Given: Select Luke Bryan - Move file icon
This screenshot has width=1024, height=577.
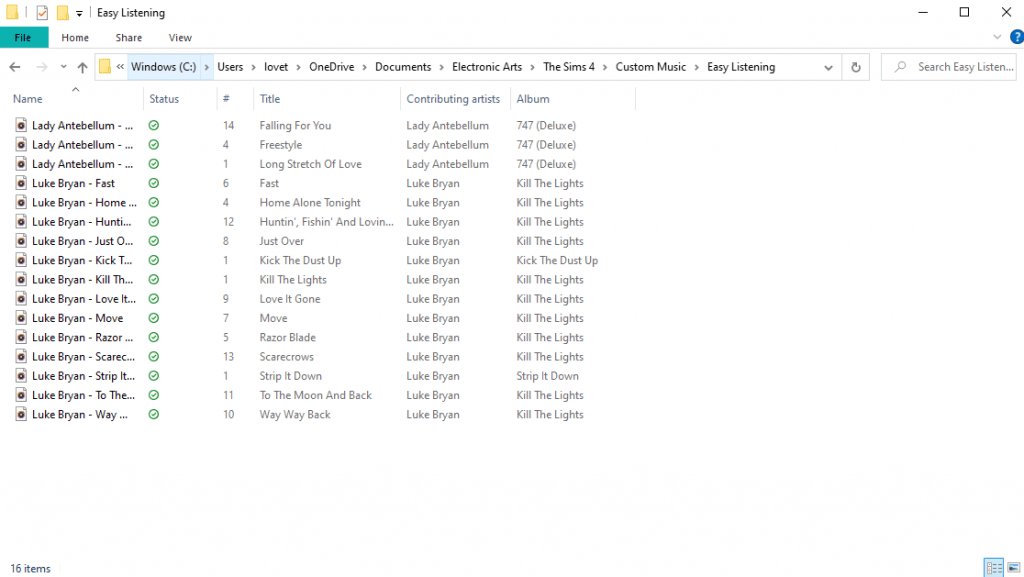Looking at the screenshot, I should point(21,318).
